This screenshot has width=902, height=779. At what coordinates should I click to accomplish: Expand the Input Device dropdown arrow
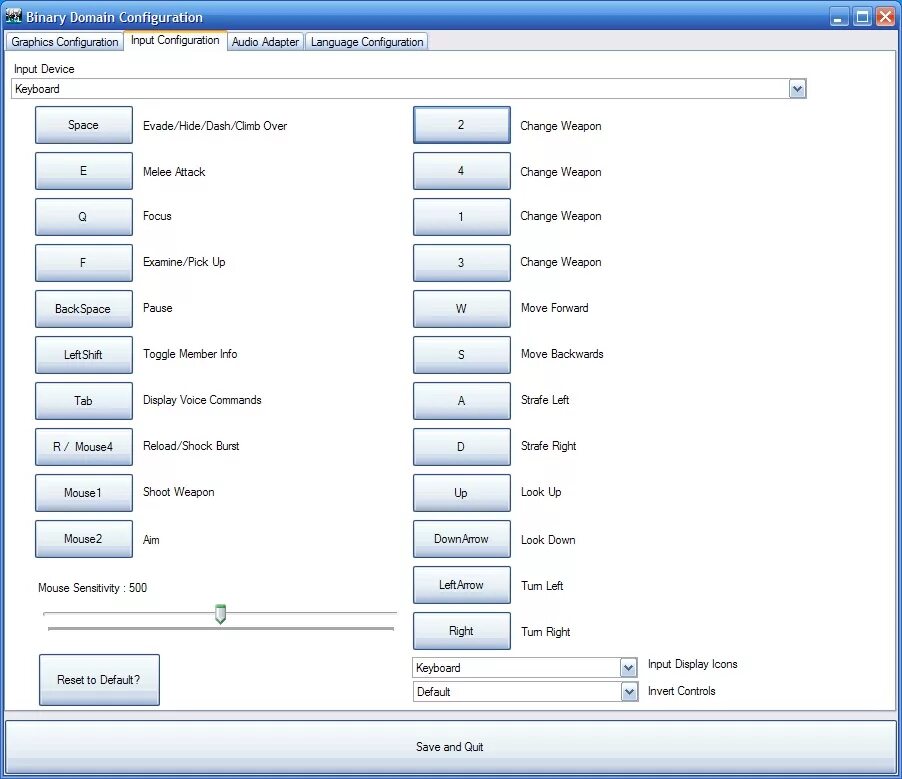click(797, 89)
